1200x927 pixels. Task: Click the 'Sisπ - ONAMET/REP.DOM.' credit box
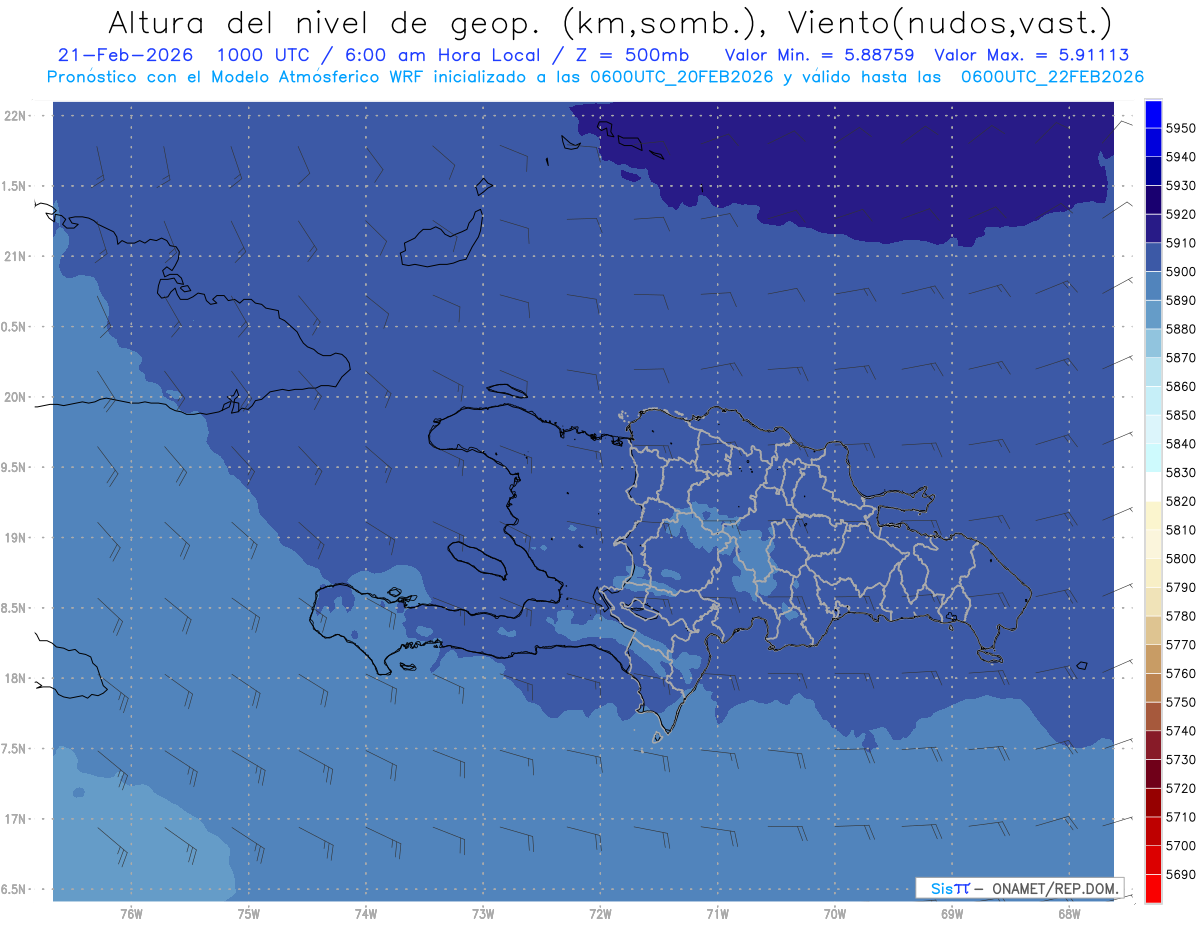(x=1020, y=888)
